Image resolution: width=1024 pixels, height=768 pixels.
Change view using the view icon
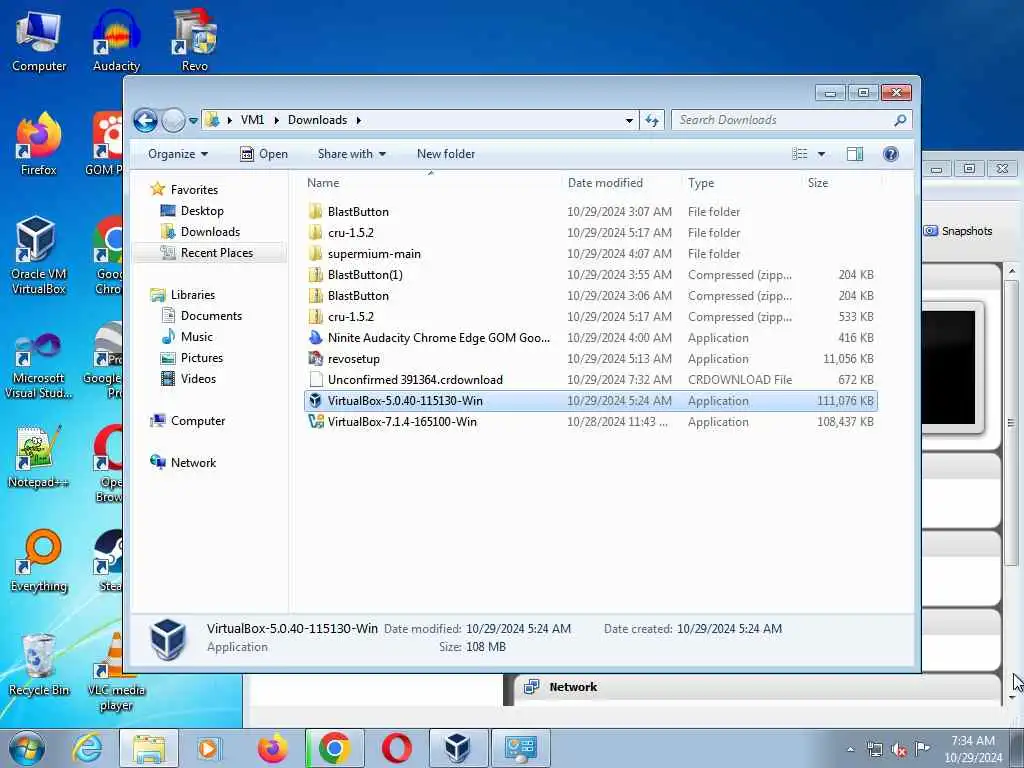[x=800, y=154]
